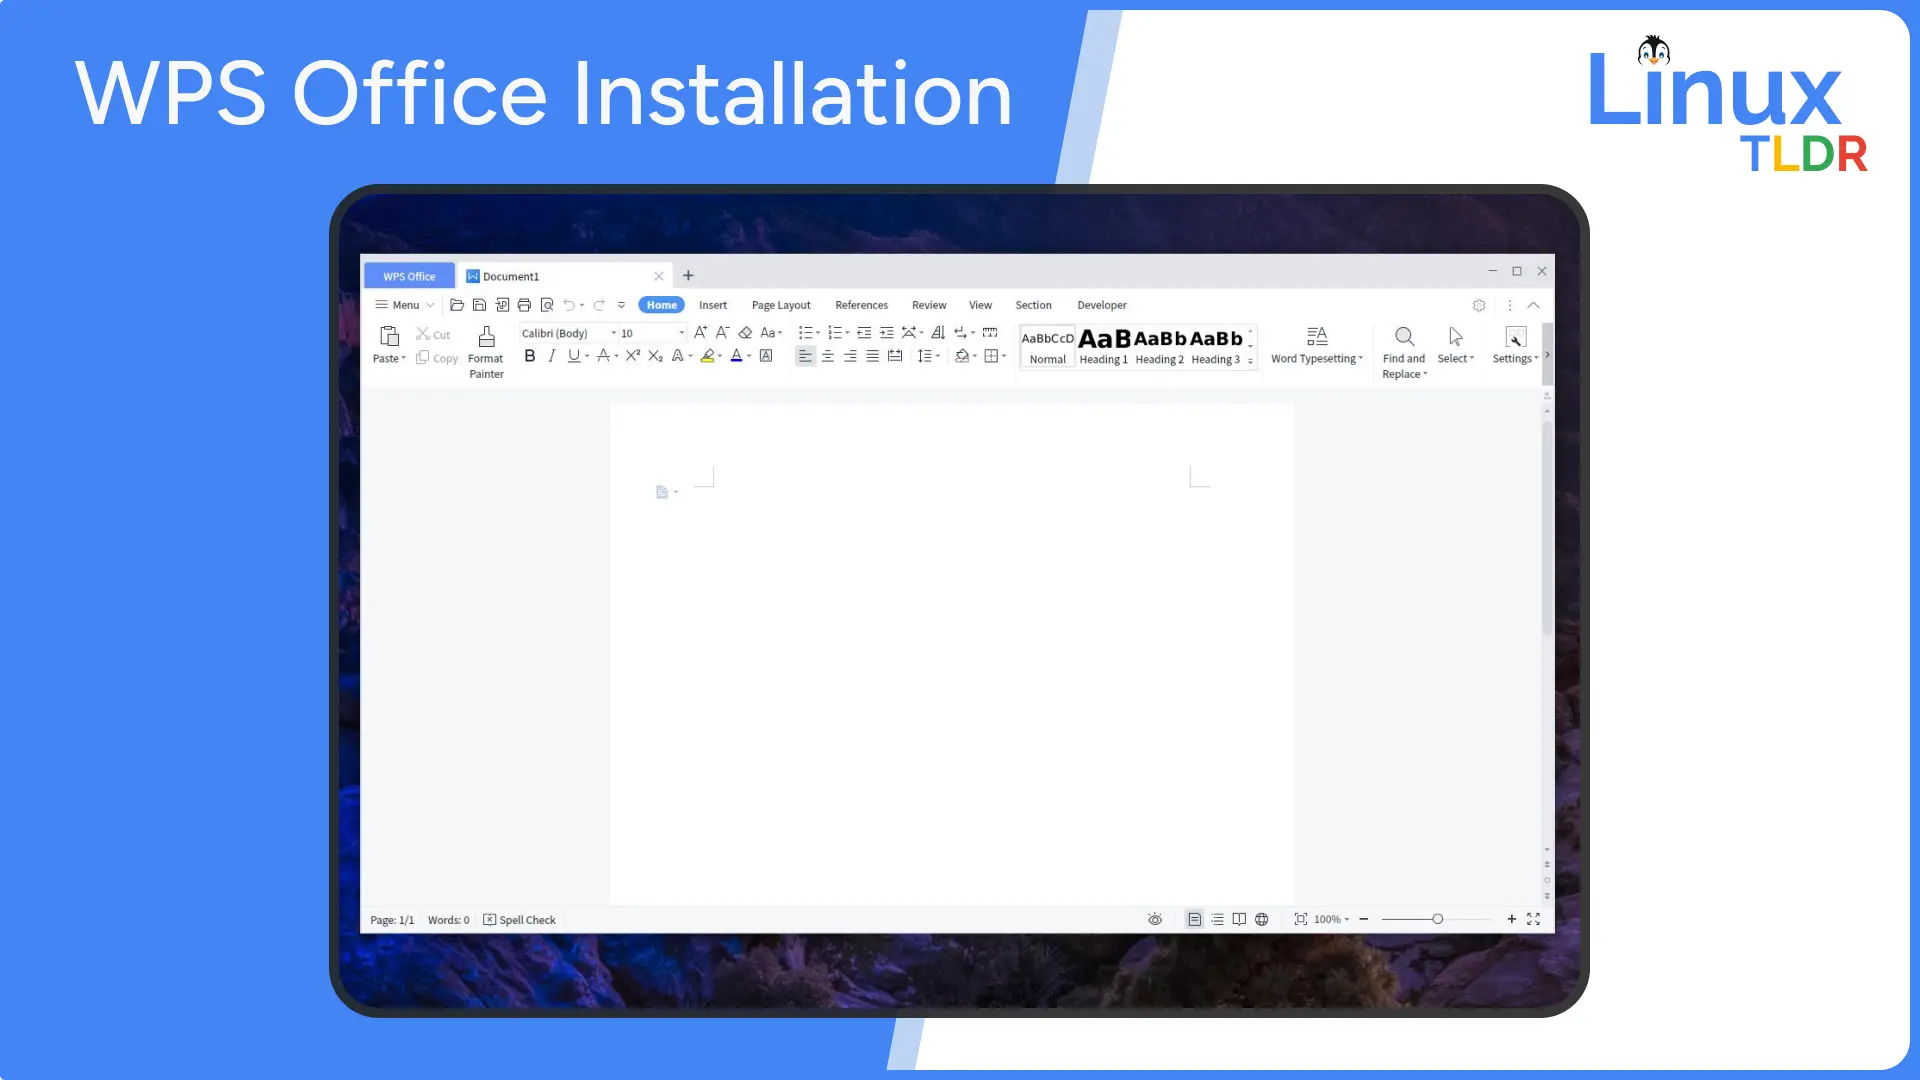Click the Italic formatting icon
The height and width of the screenshot is (1080, 1920).
coord(551,357)
